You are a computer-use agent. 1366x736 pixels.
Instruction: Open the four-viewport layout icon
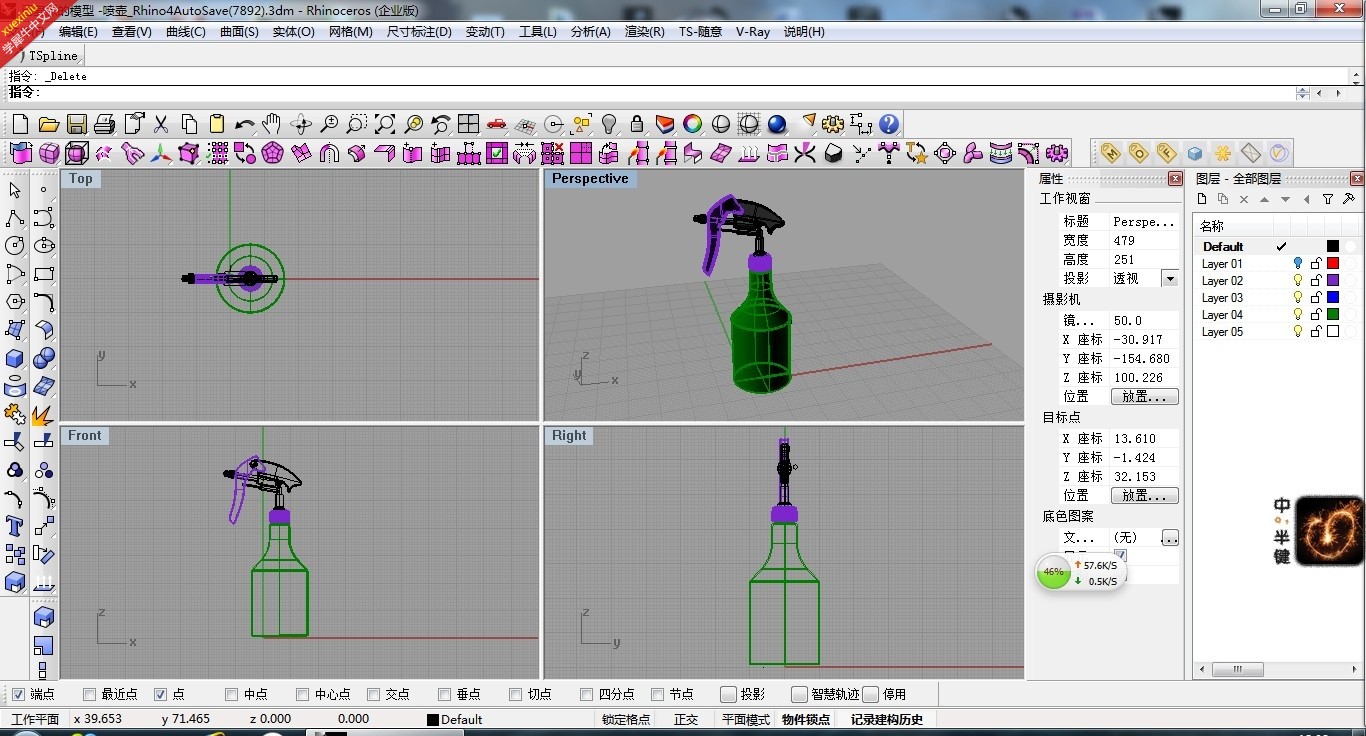pos(468,125)
